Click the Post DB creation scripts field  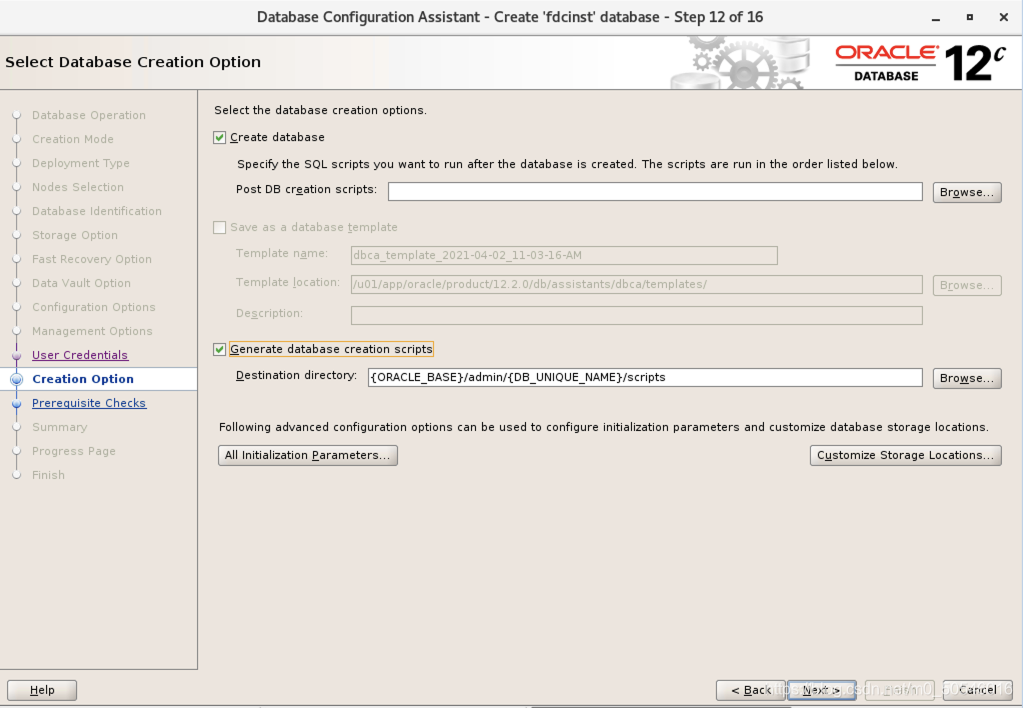tap(655, 192)
